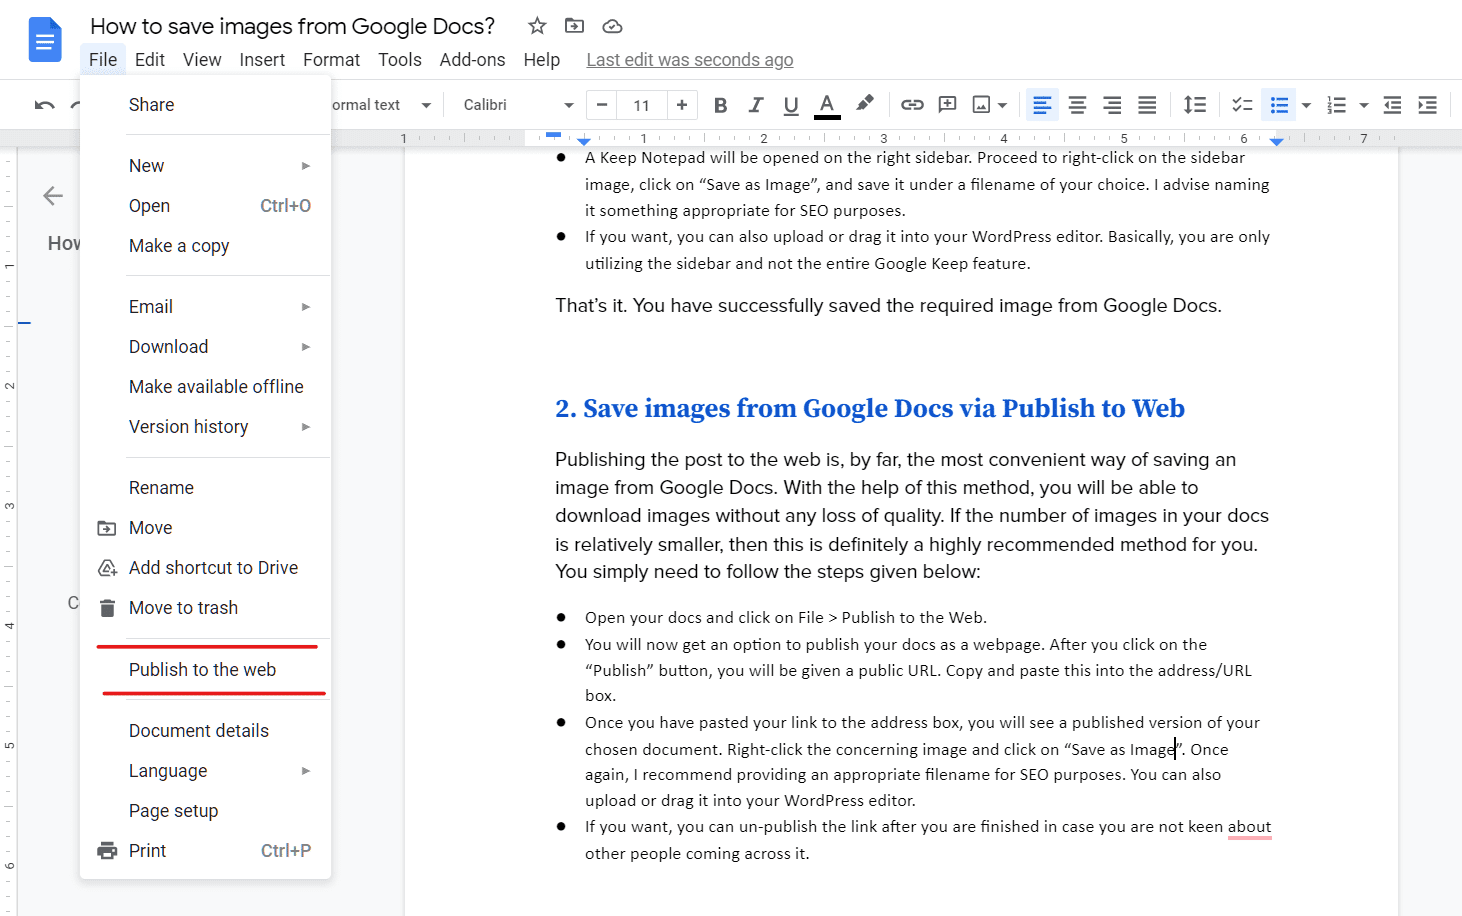Click the Last edit was seconds ago link
Image resolution: width=1462 pixels, height=916 pixels.
689,59
